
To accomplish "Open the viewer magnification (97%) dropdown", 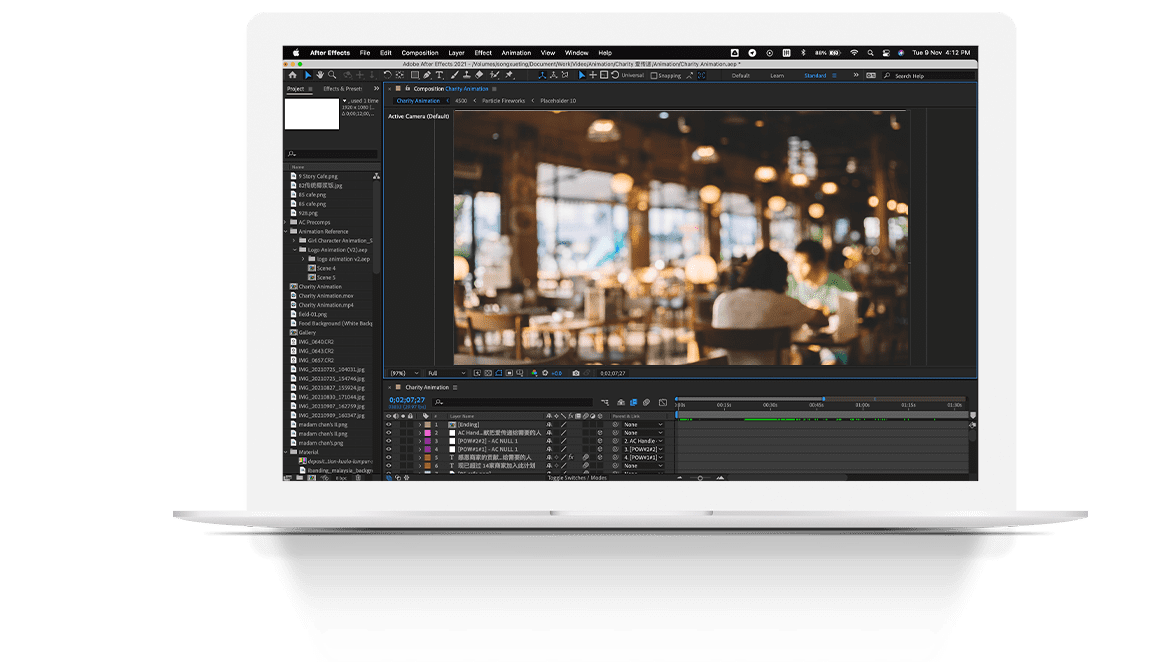I will pyautogui.click(x=402, y=373).
